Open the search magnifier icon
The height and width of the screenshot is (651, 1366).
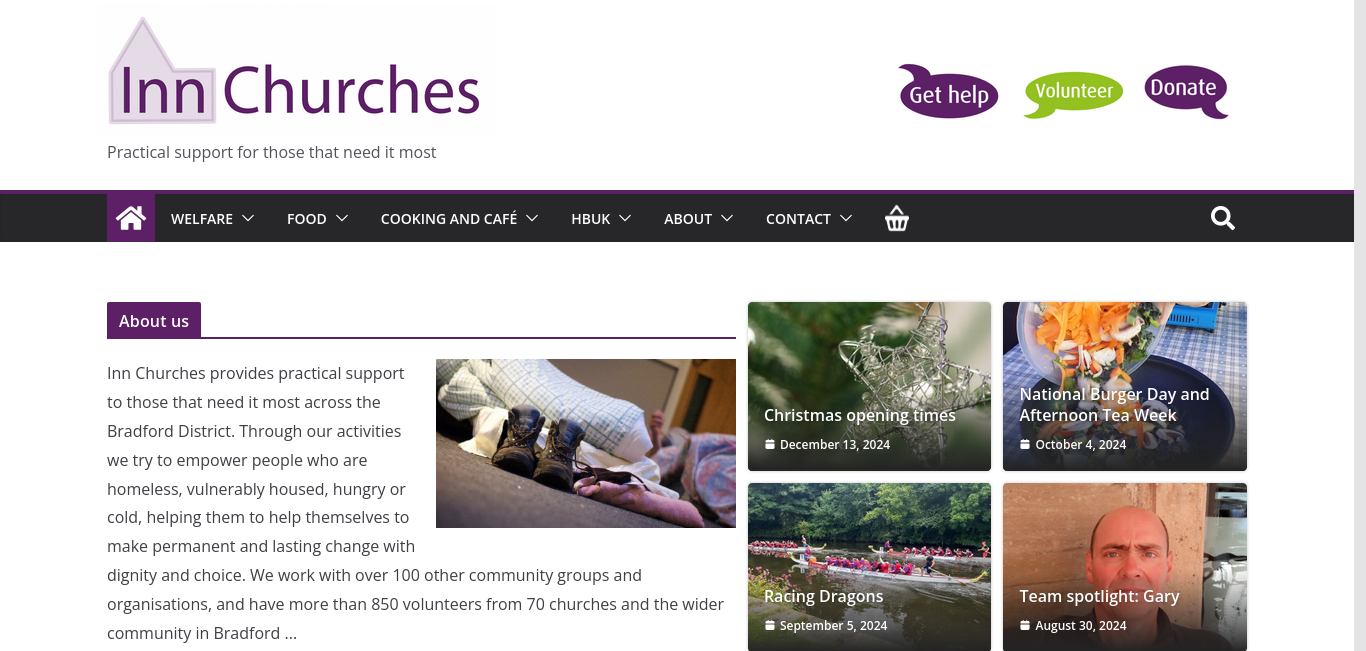click(1223, 218)
